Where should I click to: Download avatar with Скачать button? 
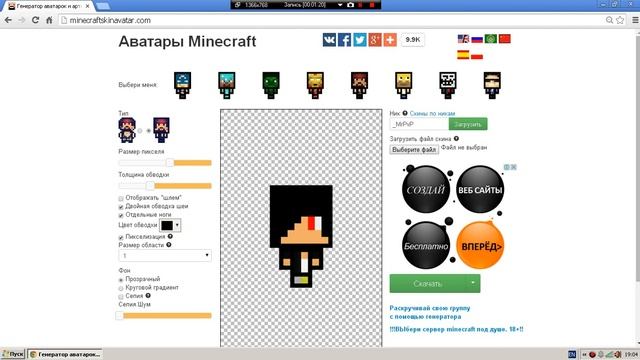tap(428, 283)
